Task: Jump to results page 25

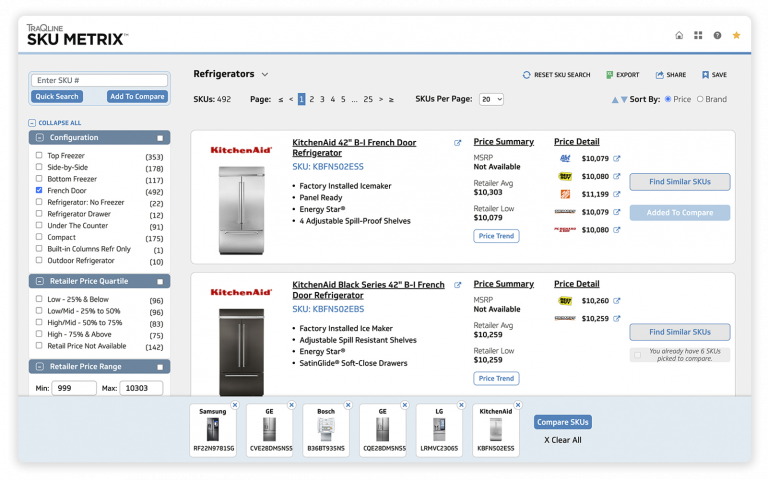Action: click(368, 99)
